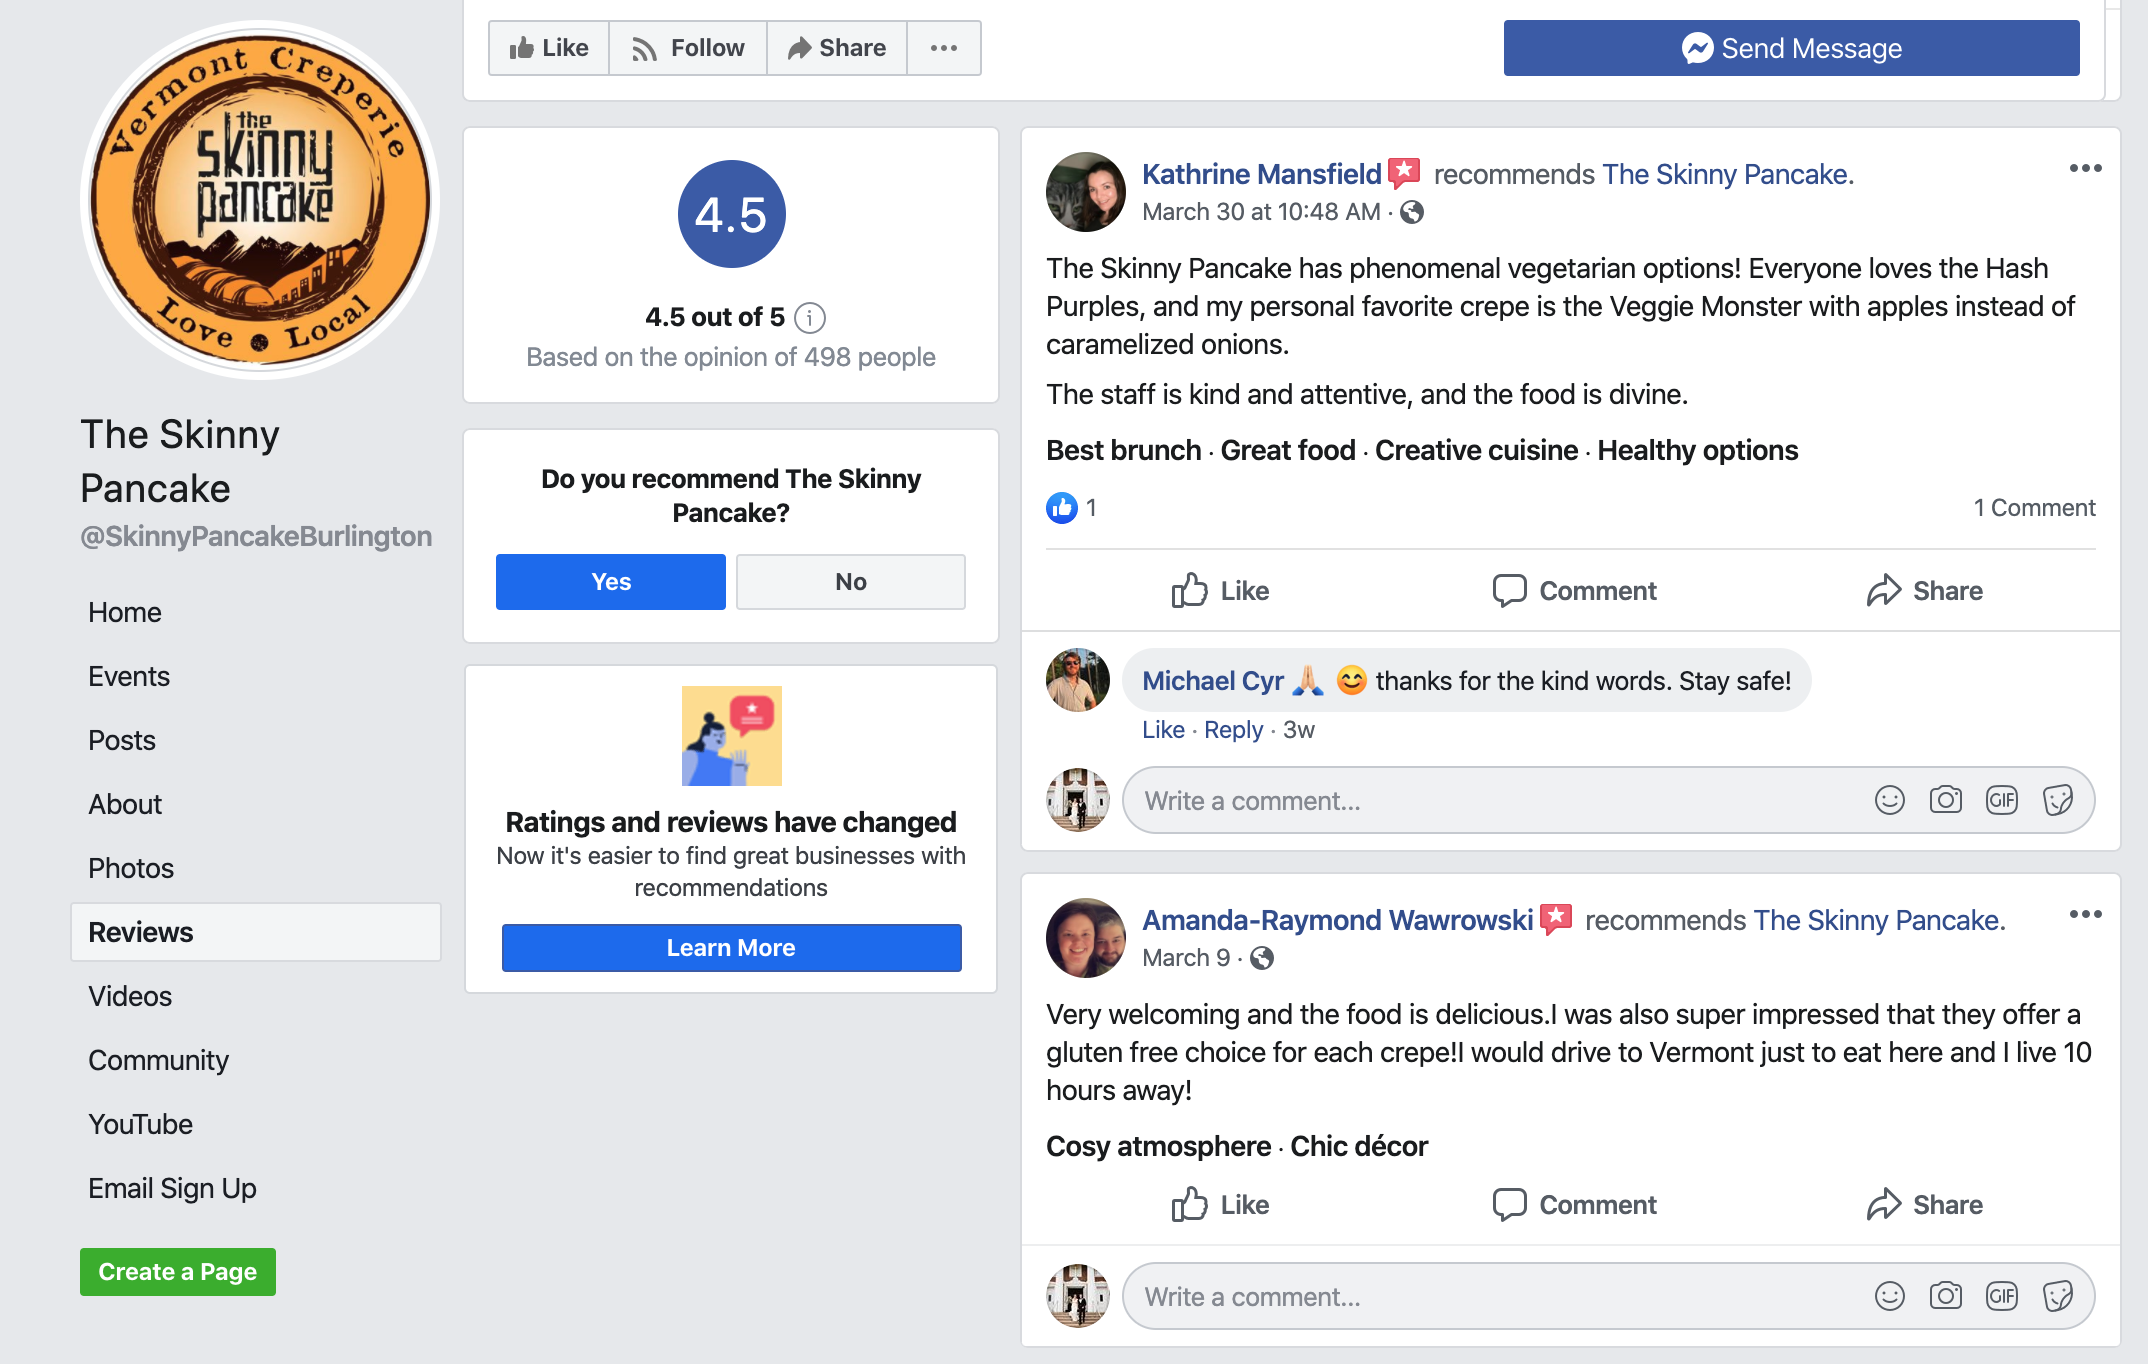Select Yes to recommend The Skinny Pancake

coord(609,581)
